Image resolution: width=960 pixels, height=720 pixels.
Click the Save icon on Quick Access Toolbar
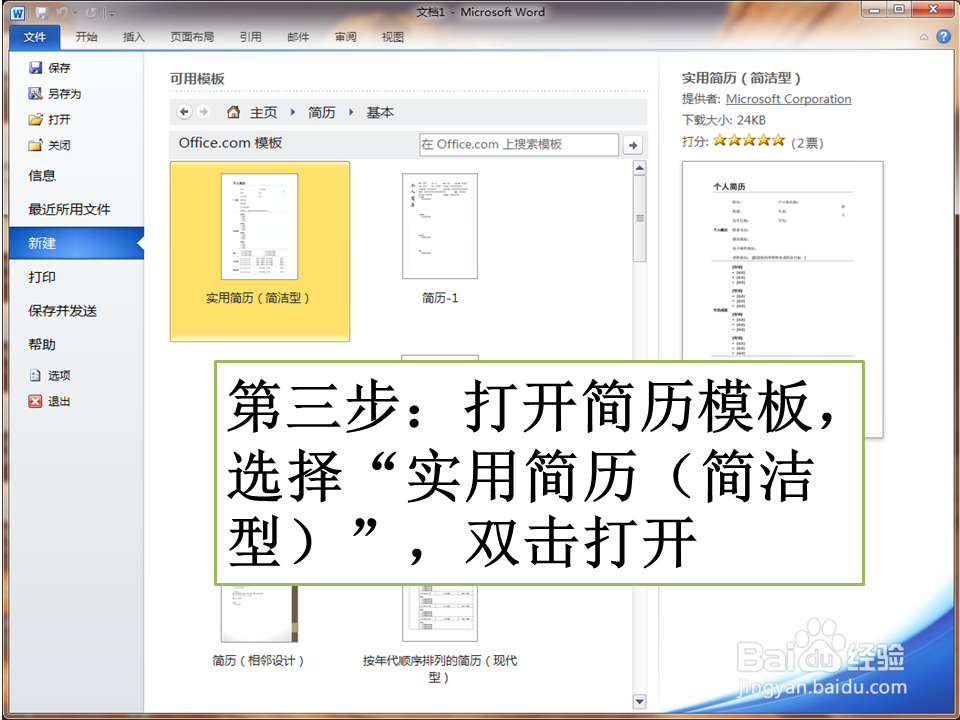pyautogui.click(x=40, y=12)
